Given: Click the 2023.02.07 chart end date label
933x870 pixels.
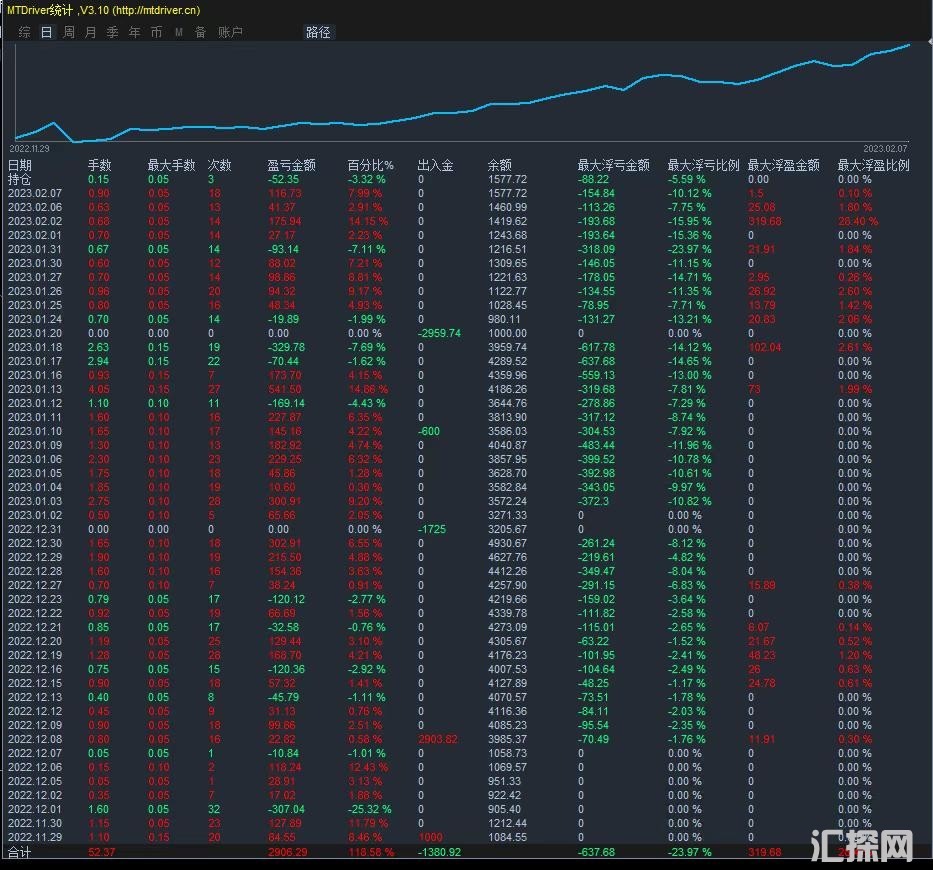Looking at the screenshot, I should coord(885,148).
